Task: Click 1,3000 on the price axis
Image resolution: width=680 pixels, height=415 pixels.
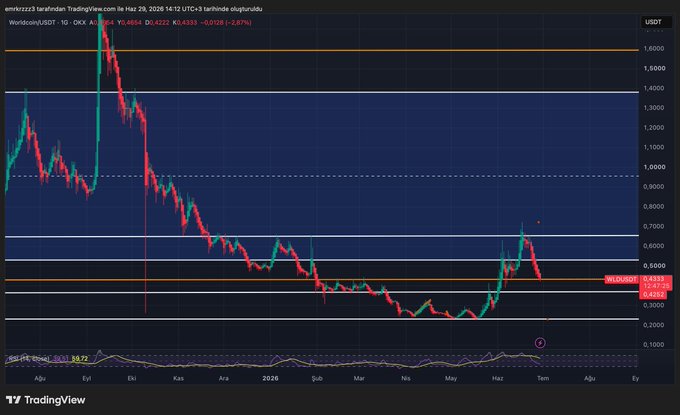Action: click(x=654, y=108)
